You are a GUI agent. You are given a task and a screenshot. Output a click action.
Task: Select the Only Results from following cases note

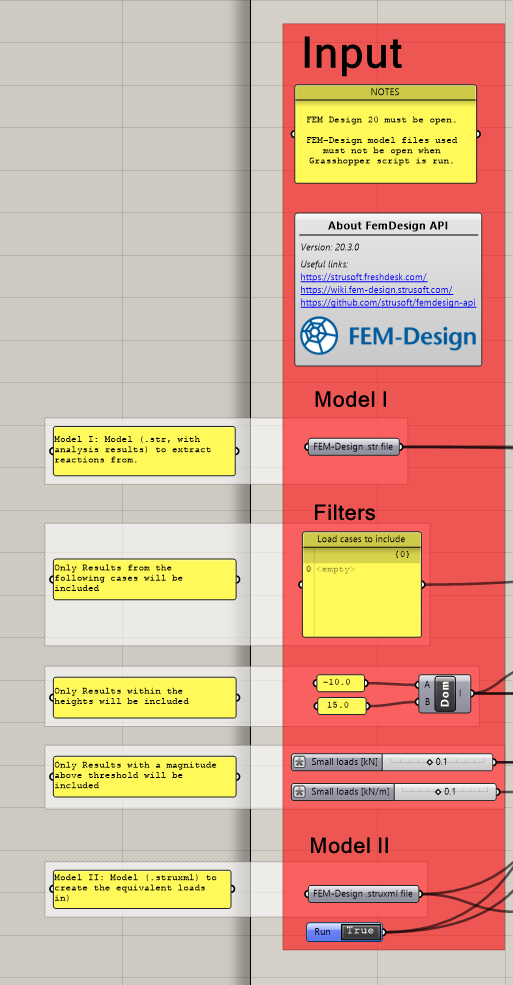144,579
